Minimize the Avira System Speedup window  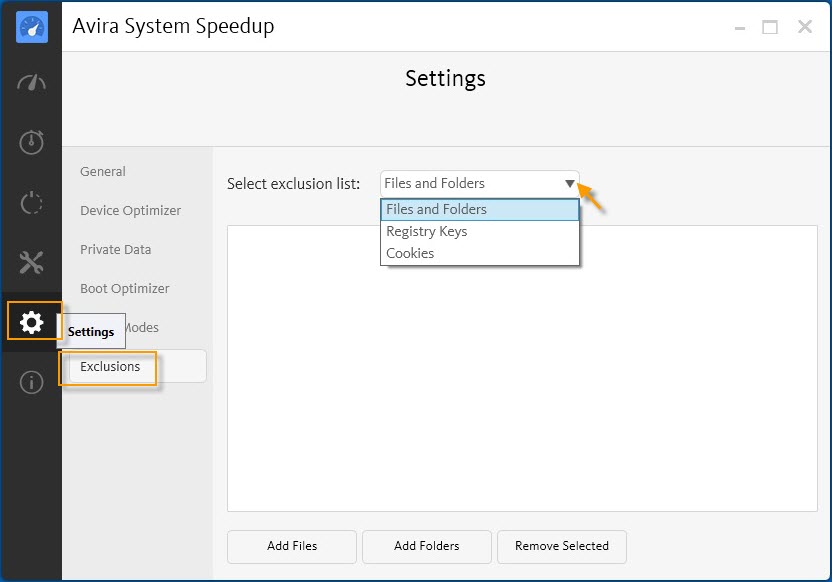pos(740,28)
